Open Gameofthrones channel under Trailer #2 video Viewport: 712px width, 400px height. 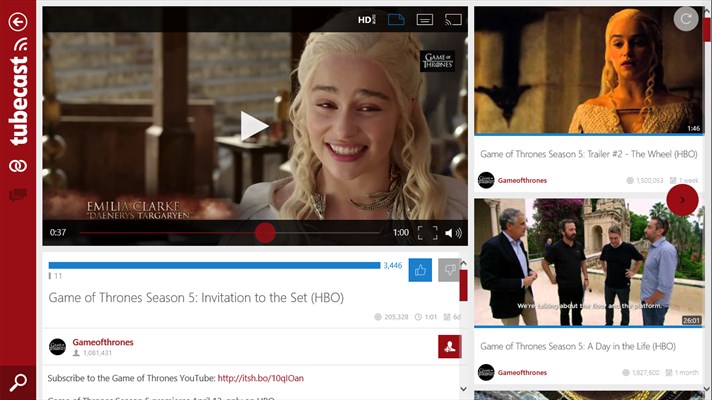click(x=522, y=180)
